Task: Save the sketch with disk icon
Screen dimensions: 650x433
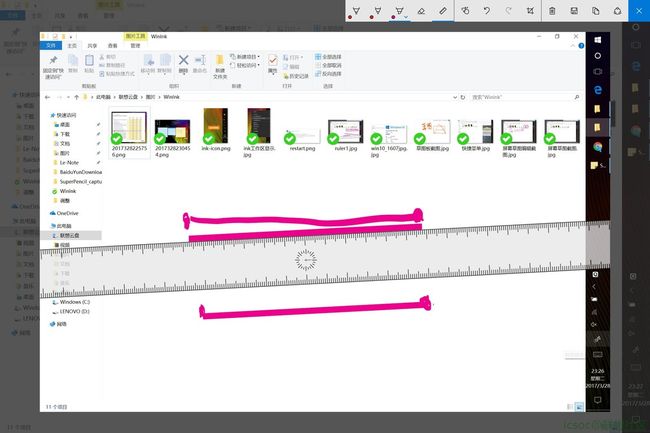Action: point(574,11)
